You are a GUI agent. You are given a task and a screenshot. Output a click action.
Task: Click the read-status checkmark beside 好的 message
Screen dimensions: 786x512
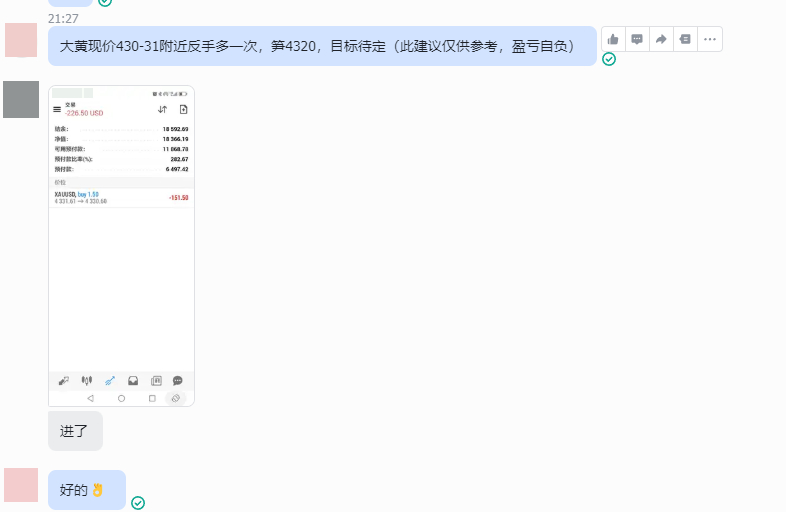click(x=138, y=503)
